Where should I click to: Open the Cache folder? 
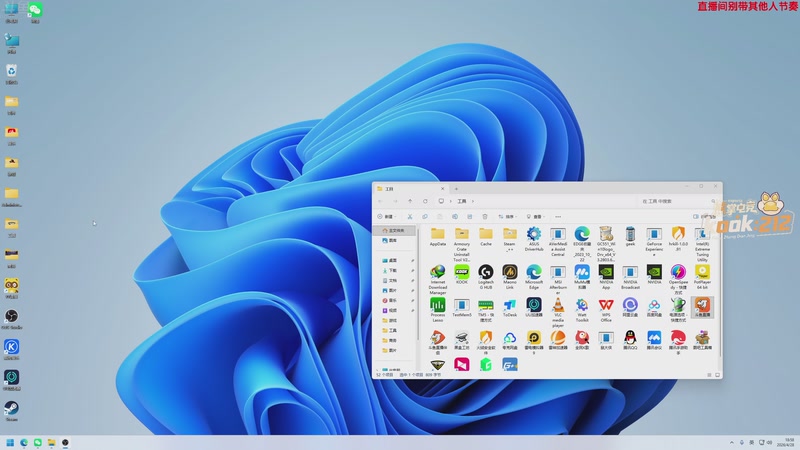coord(486,237)
